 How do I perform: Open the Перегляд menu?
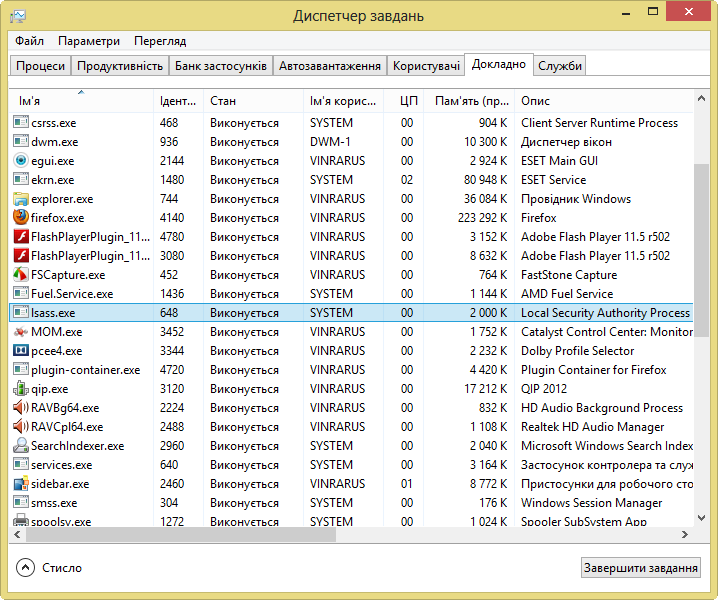(x=160, y=41)
